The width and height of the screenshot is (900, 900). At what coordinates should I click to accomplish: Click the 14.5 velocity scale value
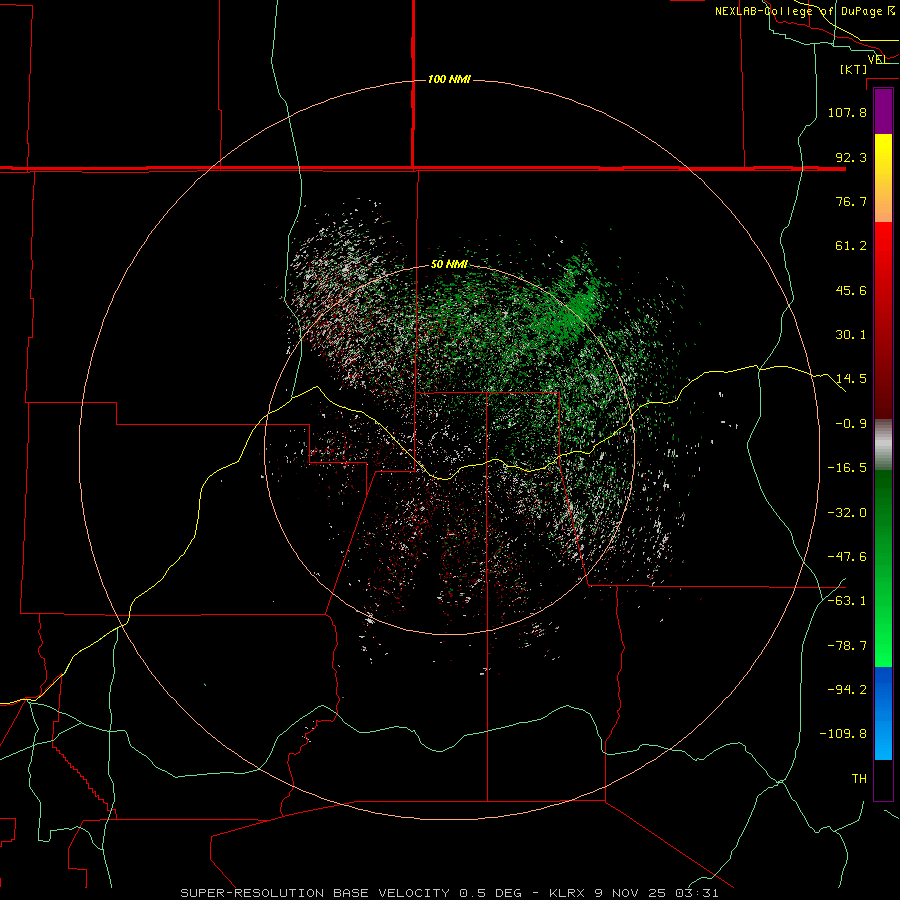[x=851, y=379]
